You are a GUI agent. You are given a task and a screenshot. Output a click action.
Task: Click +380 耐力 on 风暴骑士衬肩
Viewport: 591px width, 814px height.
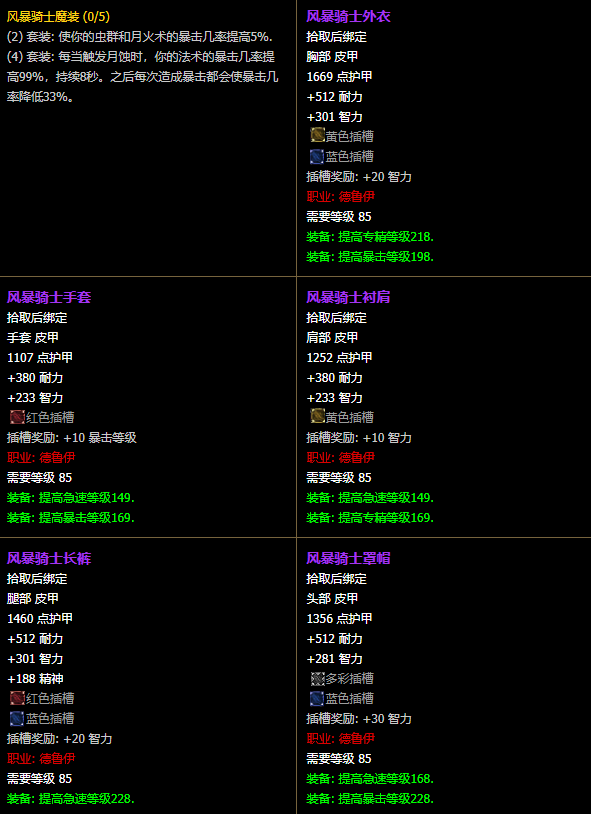click(x=334, y=377)
